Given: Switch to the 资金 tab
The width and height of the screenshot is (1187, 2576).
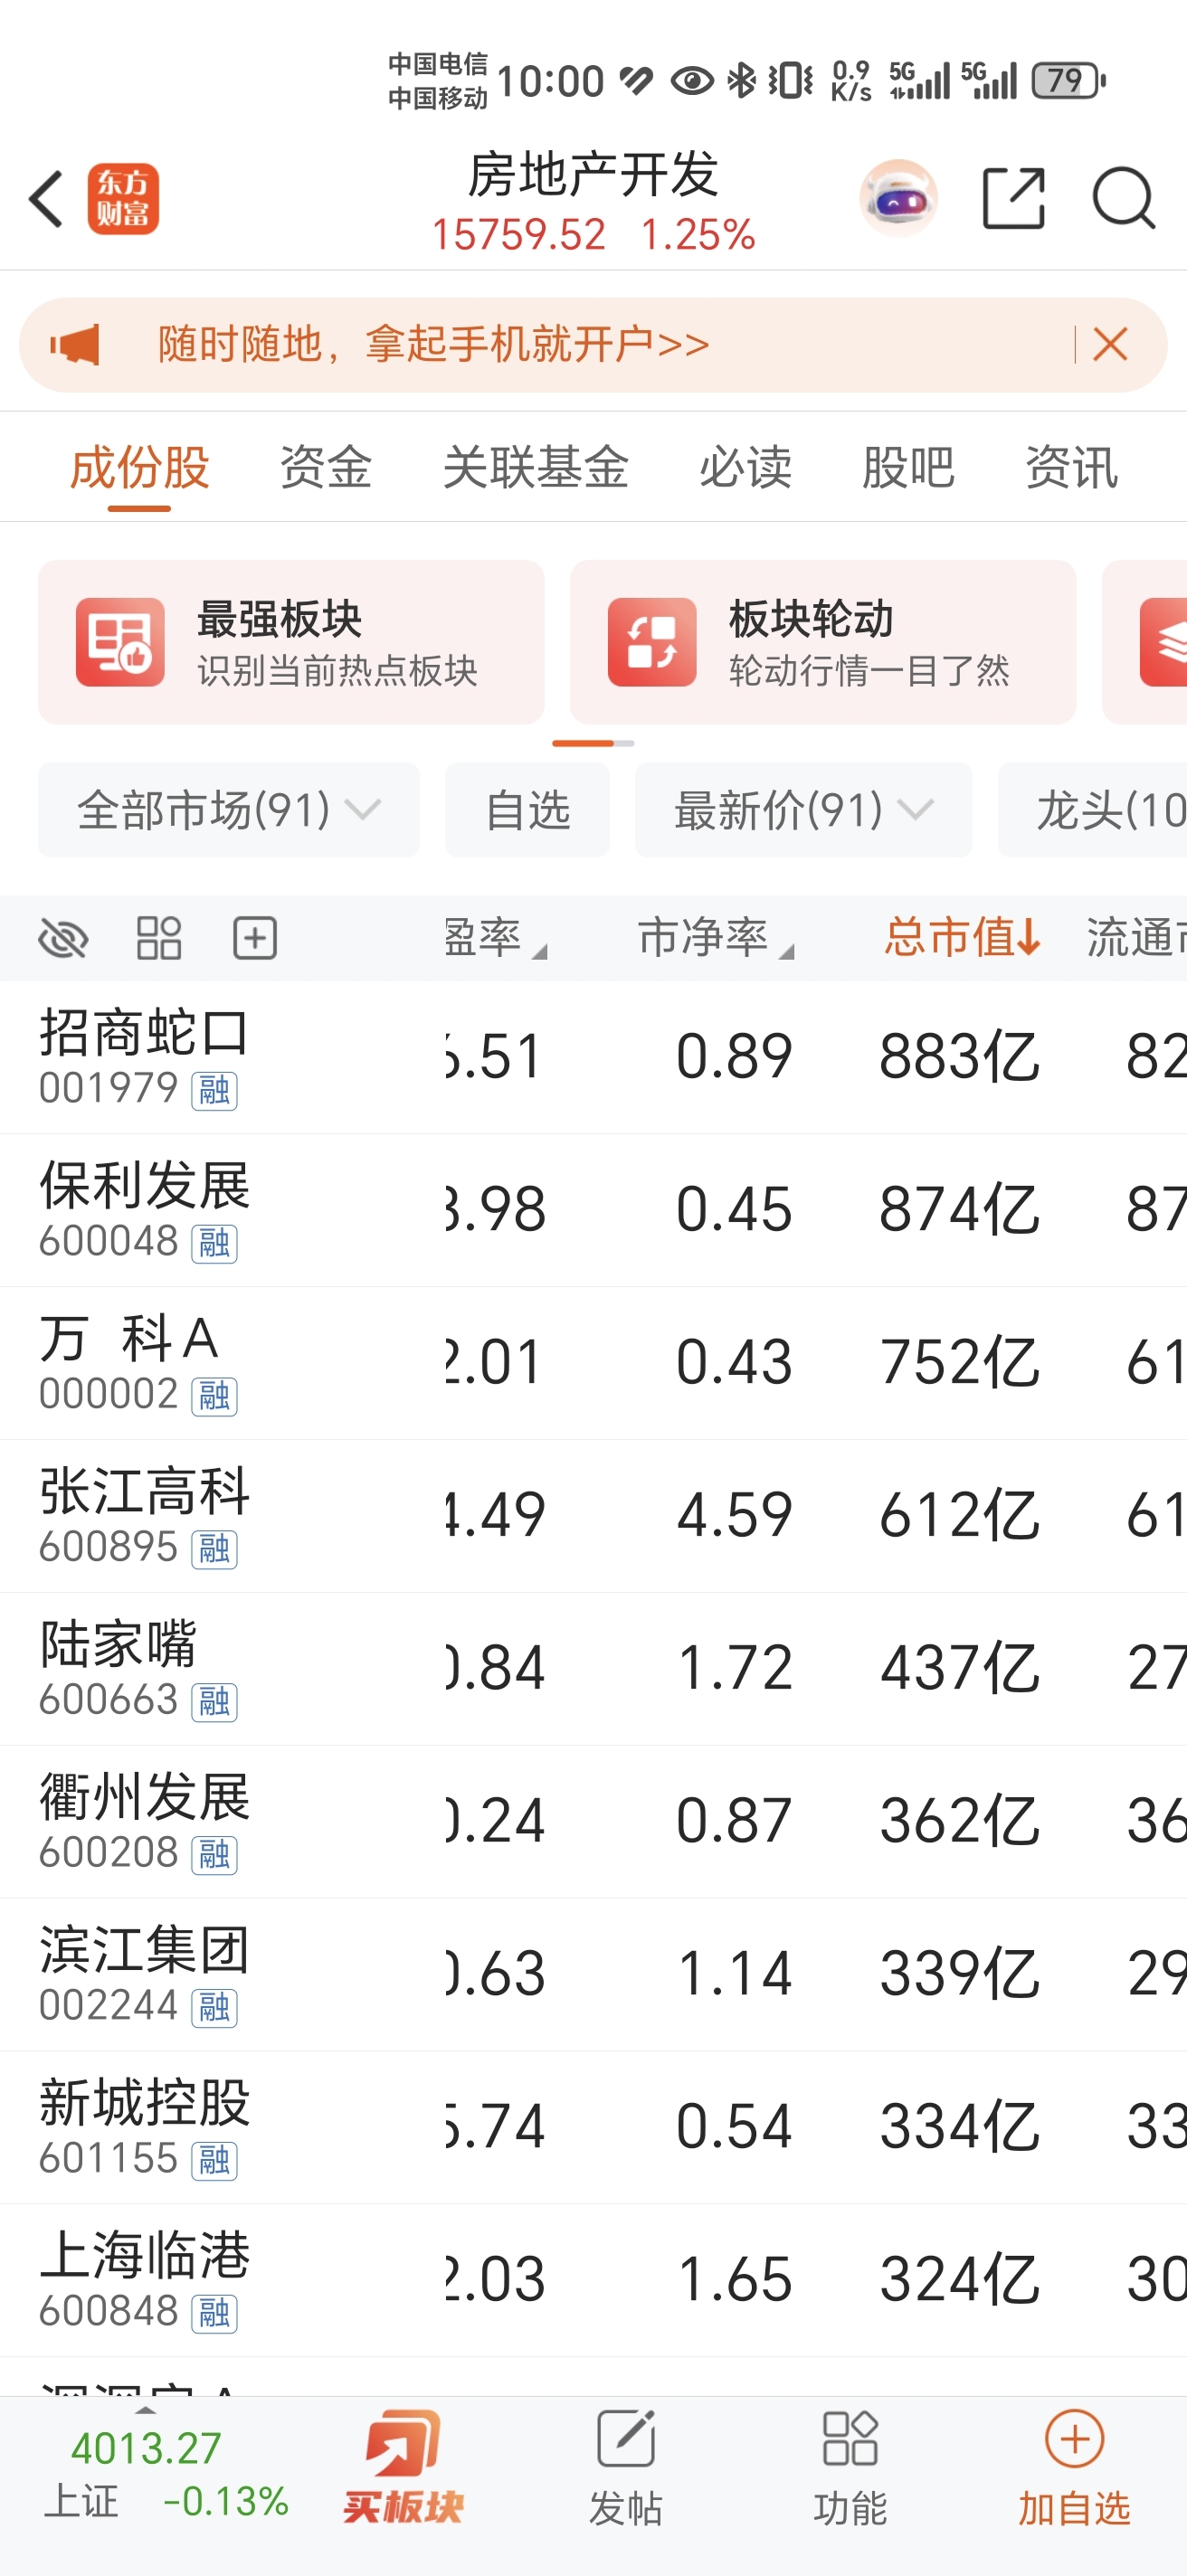Looking at the screenshot, I should (326, 467).
